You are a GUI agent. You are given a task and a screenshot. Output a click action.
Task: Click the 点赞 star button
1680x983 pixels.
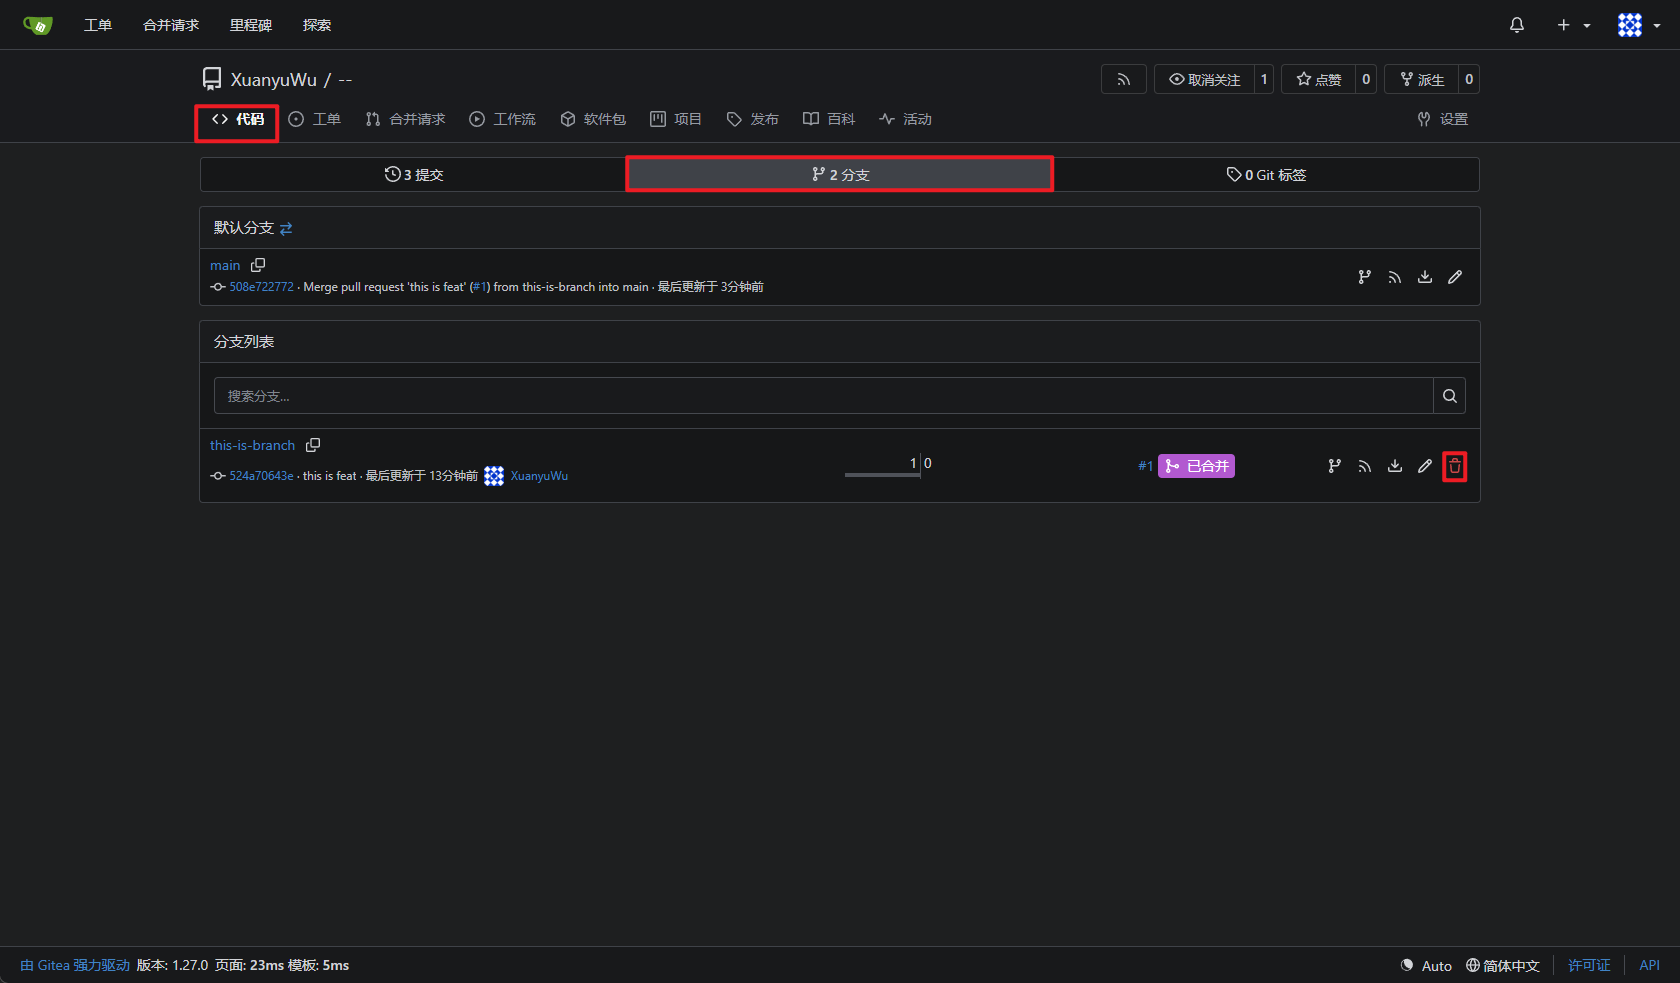(x=1319, y=79)
